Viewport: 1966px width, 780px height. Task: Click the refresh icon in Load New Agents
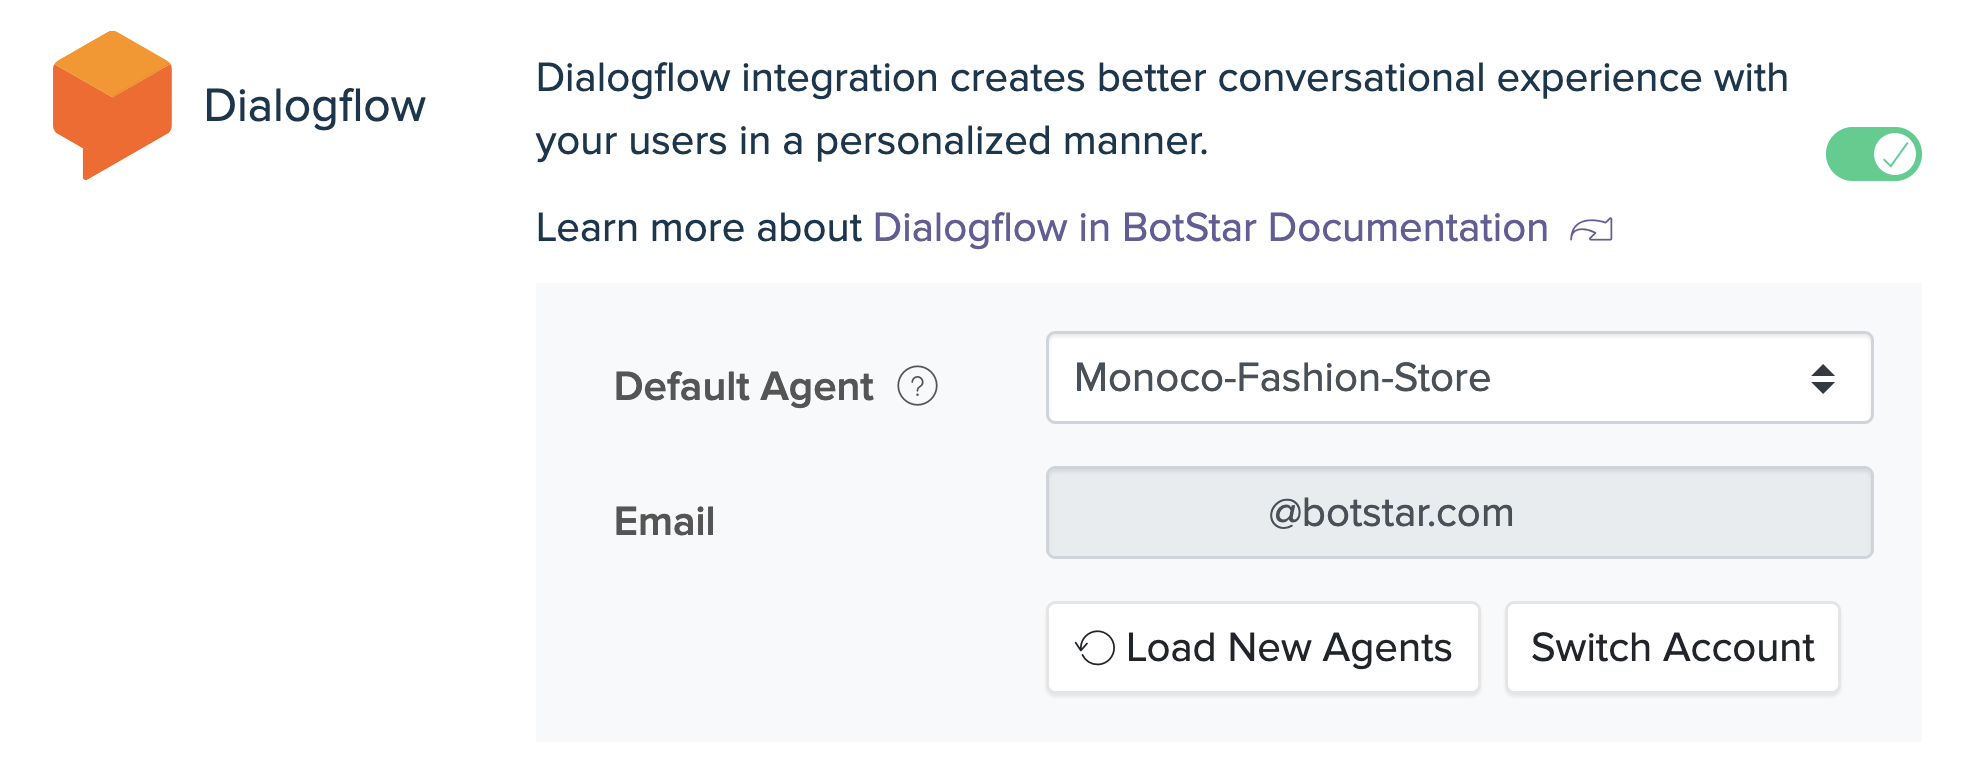tap(1095, 648)
